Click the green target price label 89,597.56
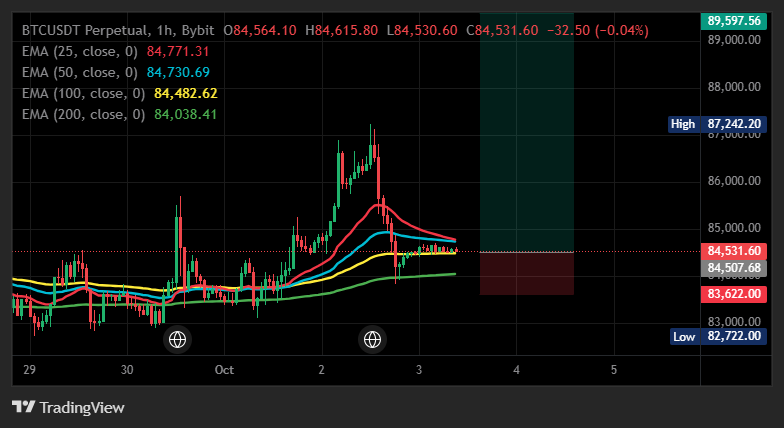The image size is (784, 428). coord(734,21)
